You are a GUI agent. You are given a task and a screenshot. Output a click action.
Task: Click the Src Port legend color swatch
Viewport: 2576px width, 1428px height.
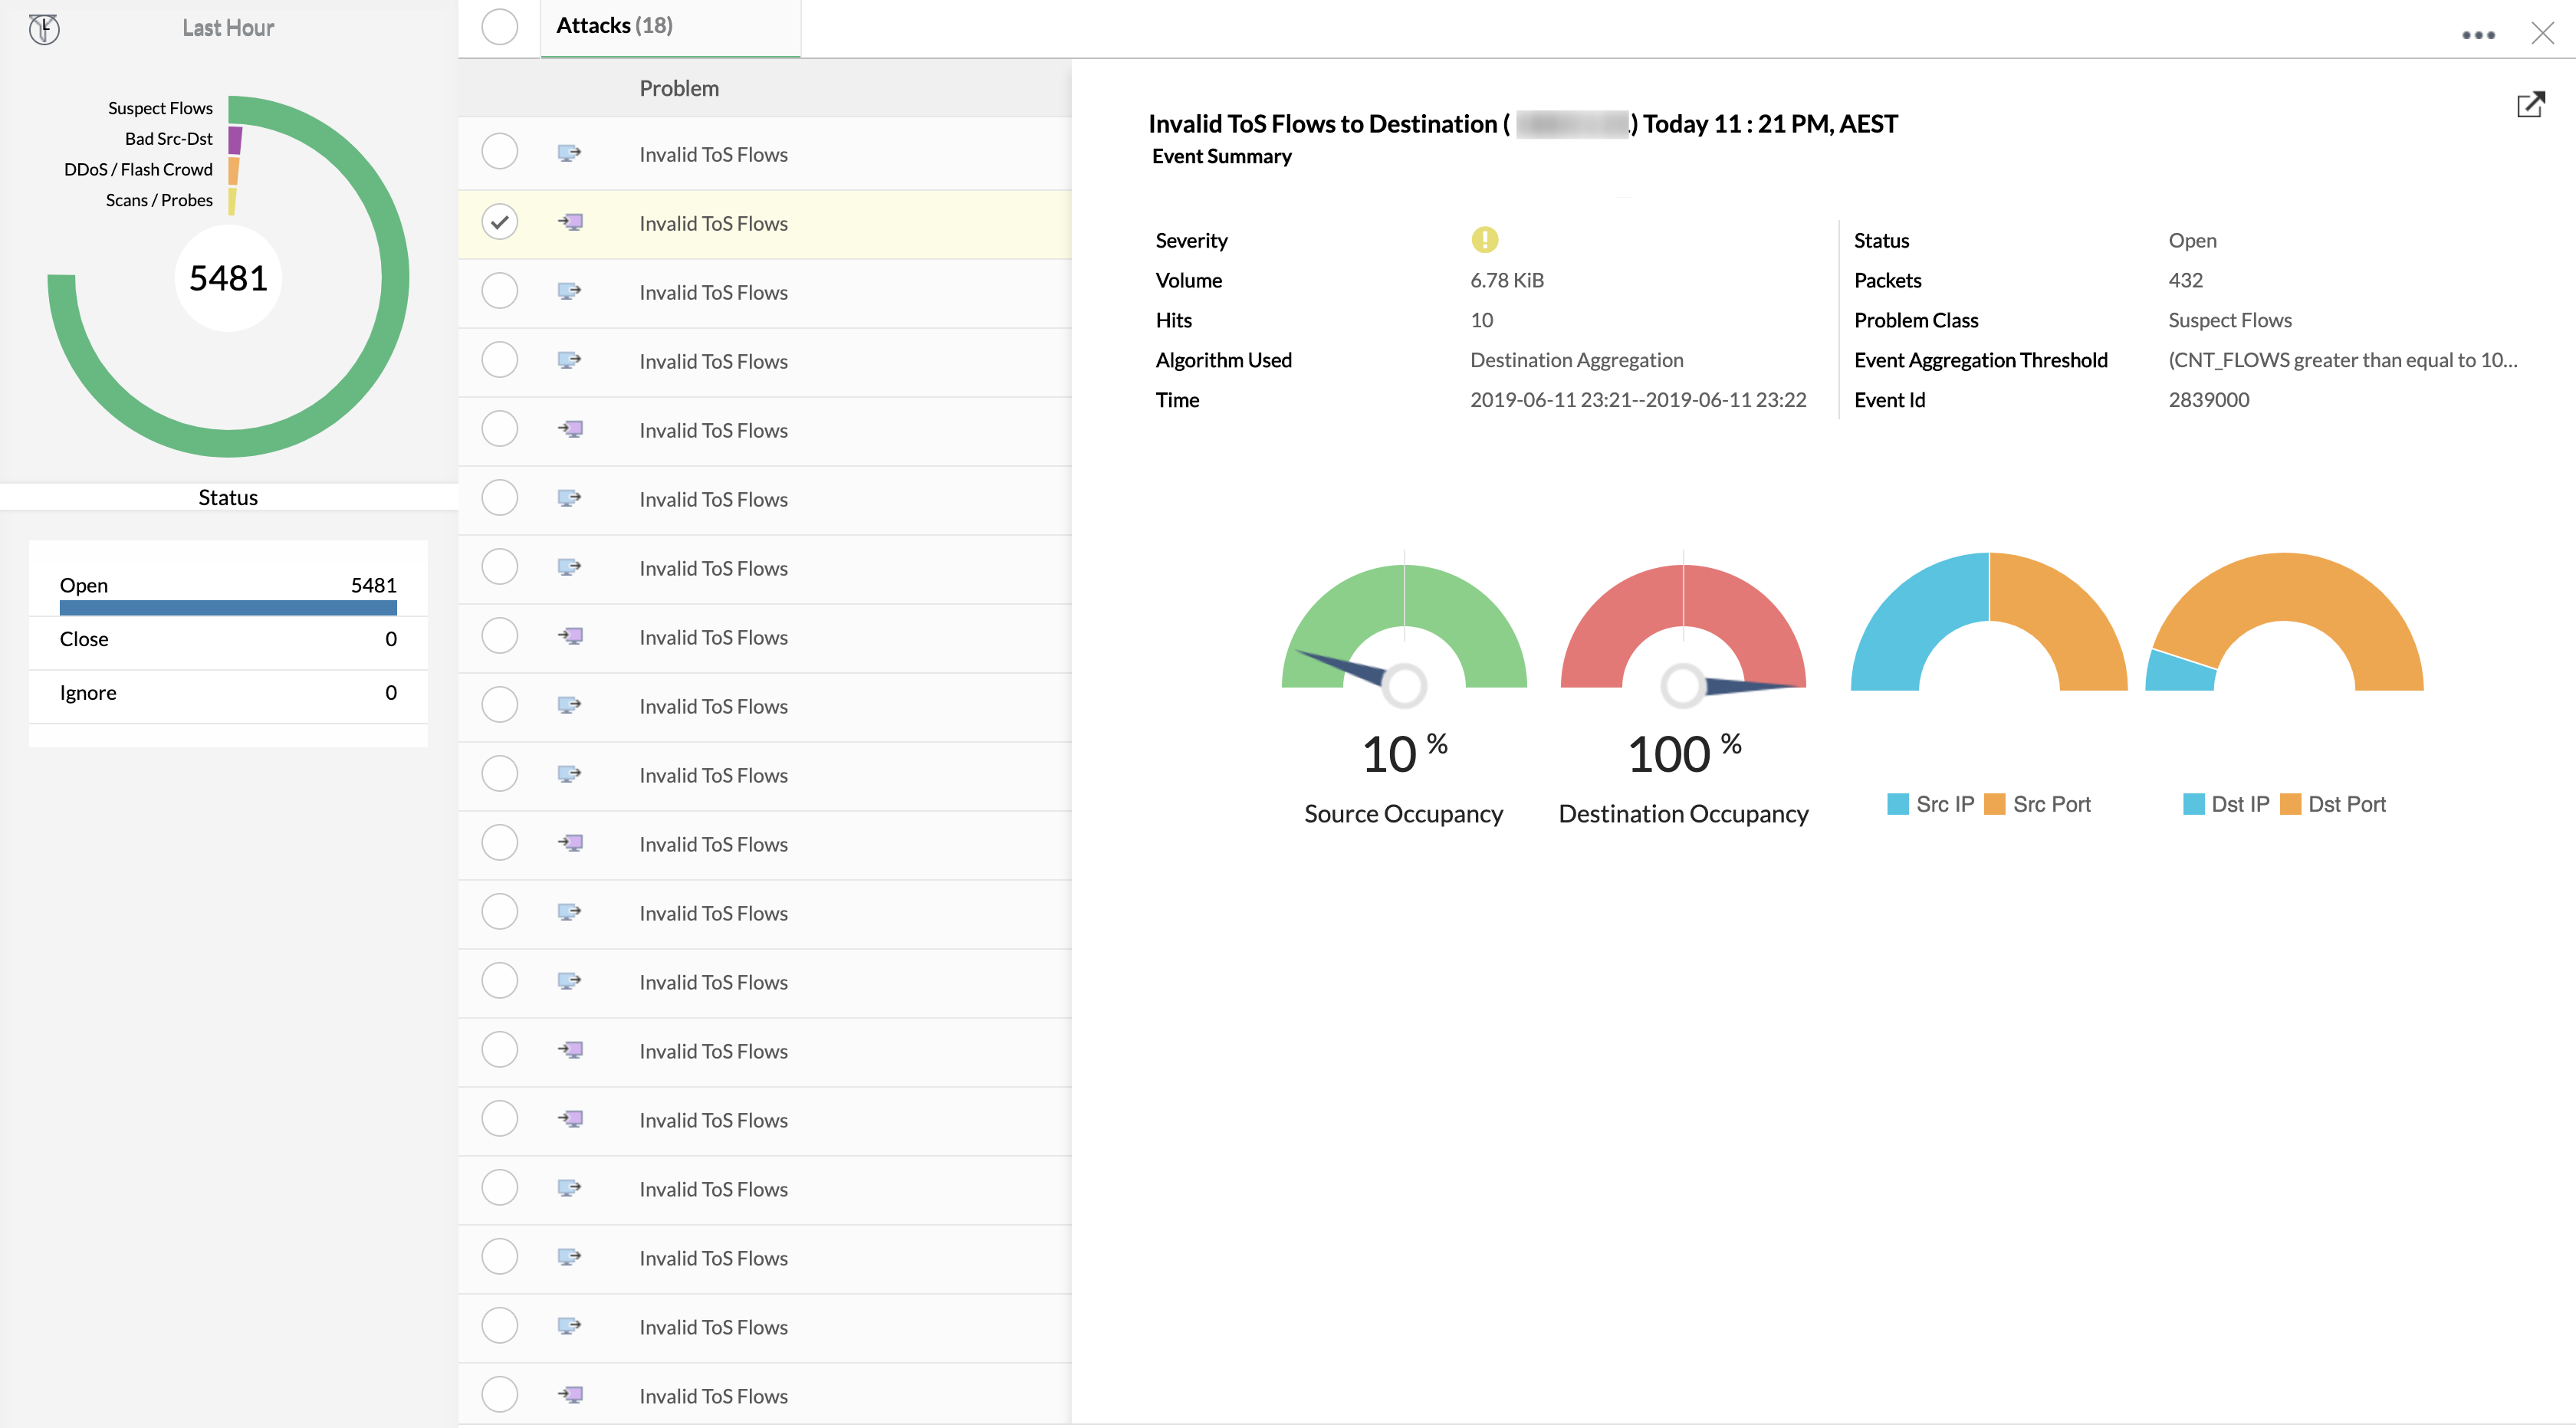(1994, 805)
